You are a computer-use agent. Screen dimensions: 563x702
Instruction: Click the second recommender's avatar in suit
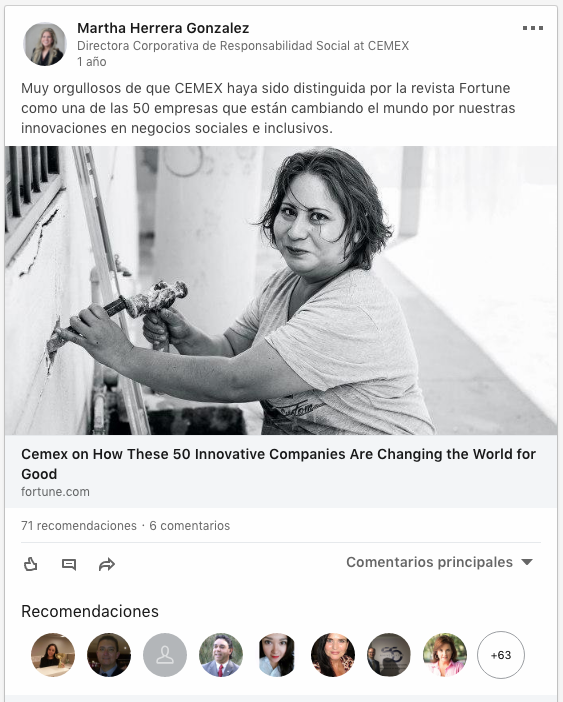click(109, 655)
